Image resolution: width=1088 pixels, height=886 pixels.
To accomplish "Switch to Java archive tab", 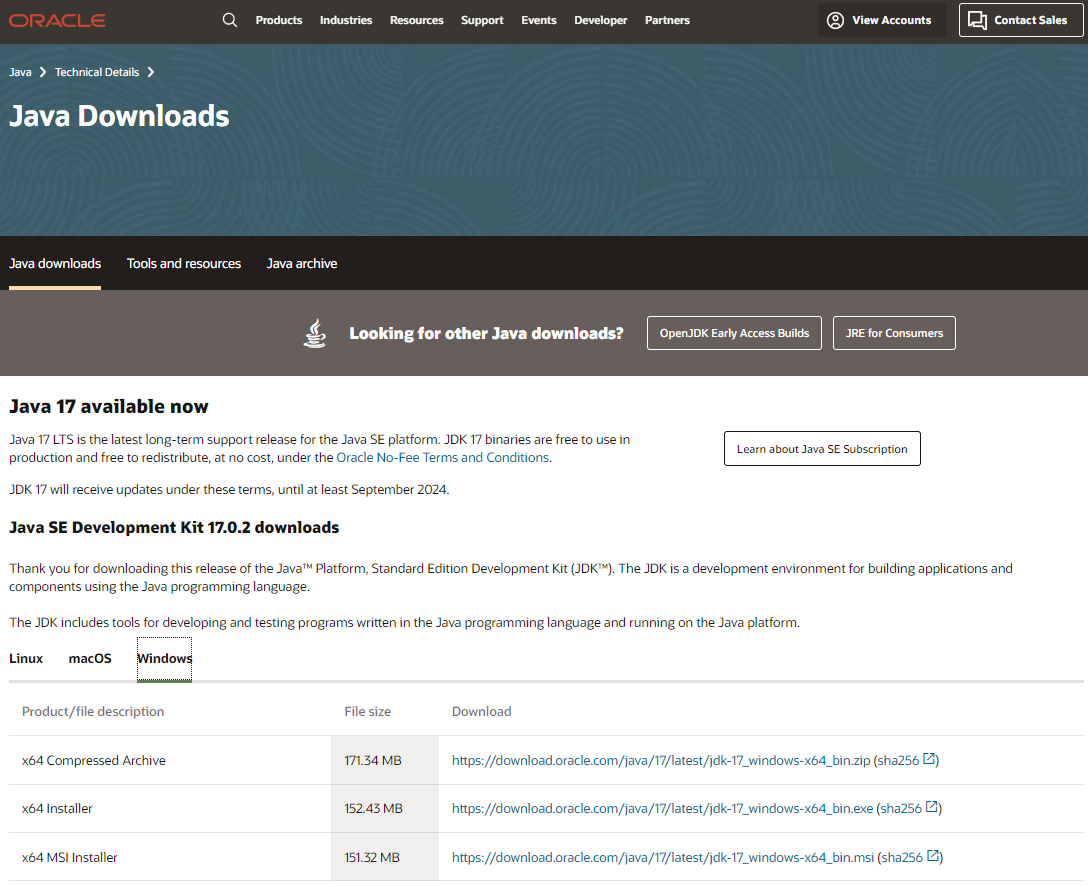I will coord(302,264).
